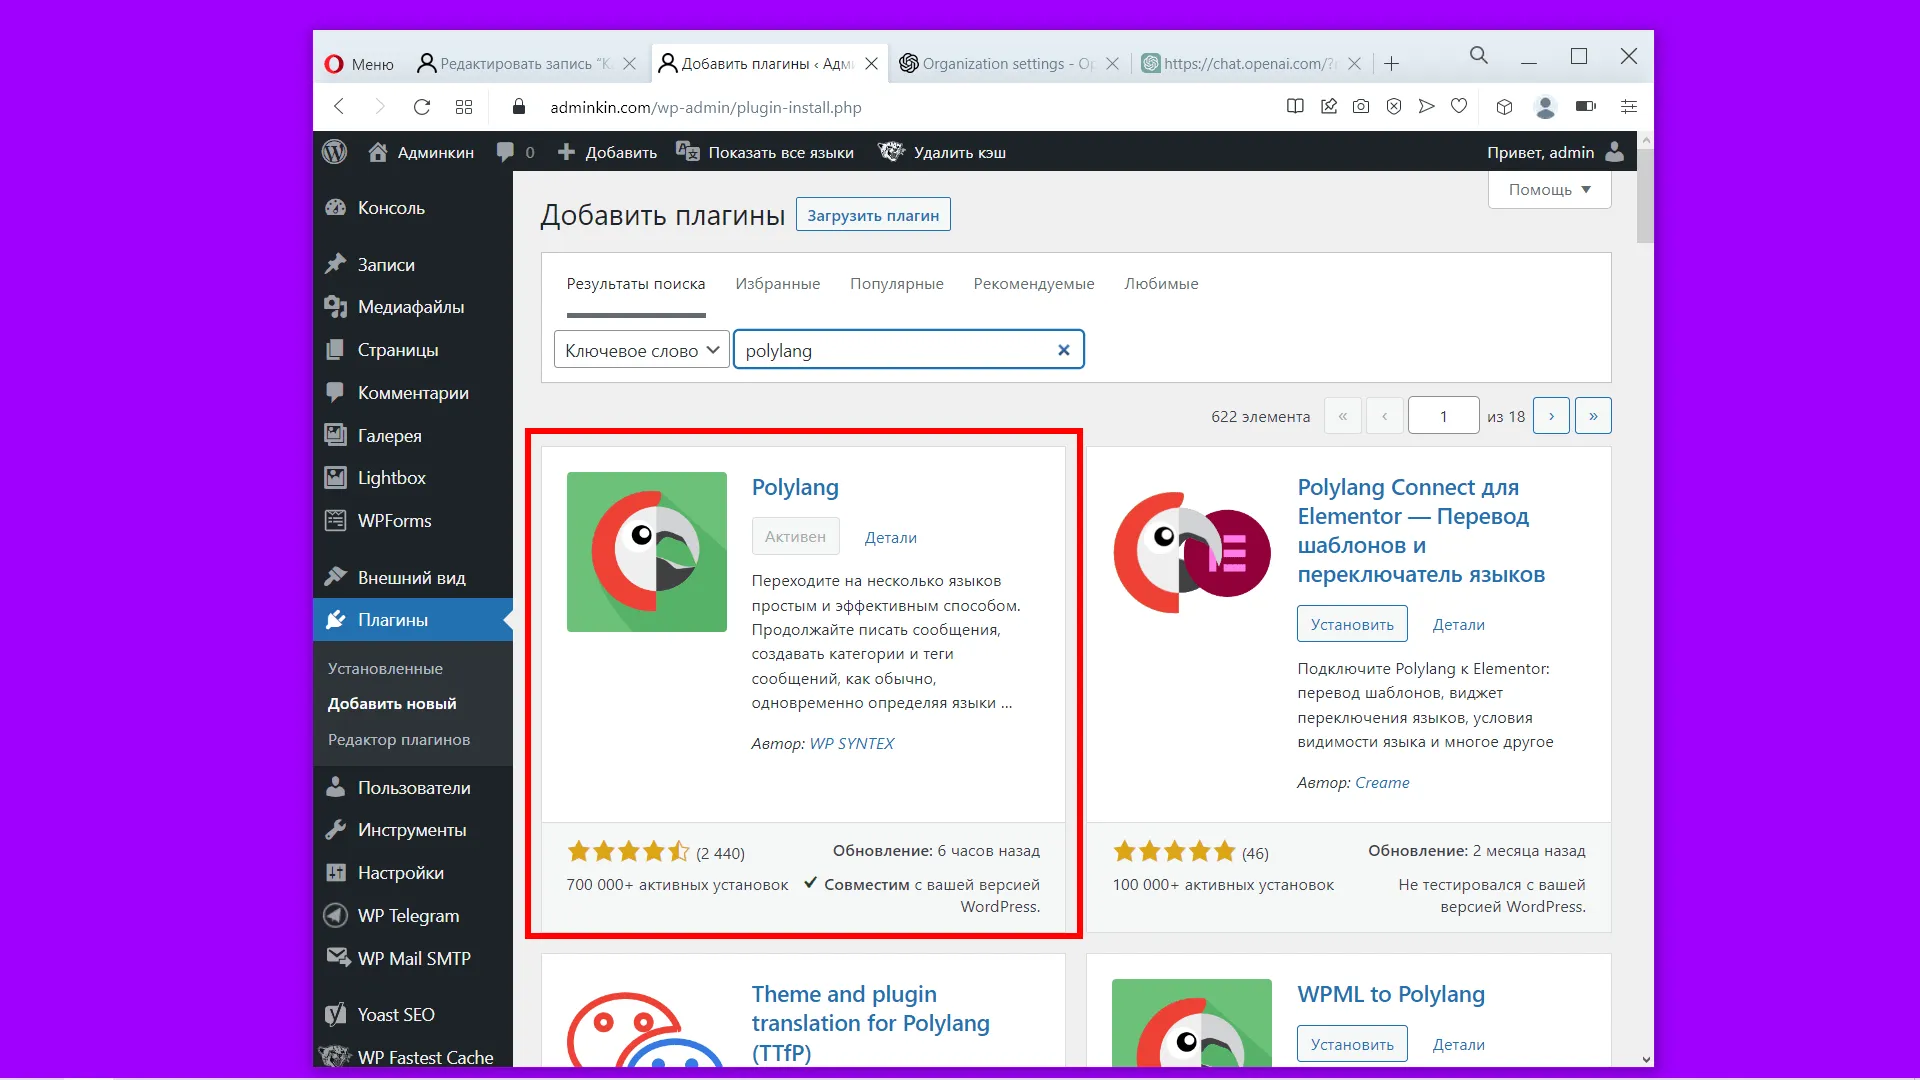Open Комментарии in the sidebar
The image size is (1920, 1080).
[x=413, y=393]
